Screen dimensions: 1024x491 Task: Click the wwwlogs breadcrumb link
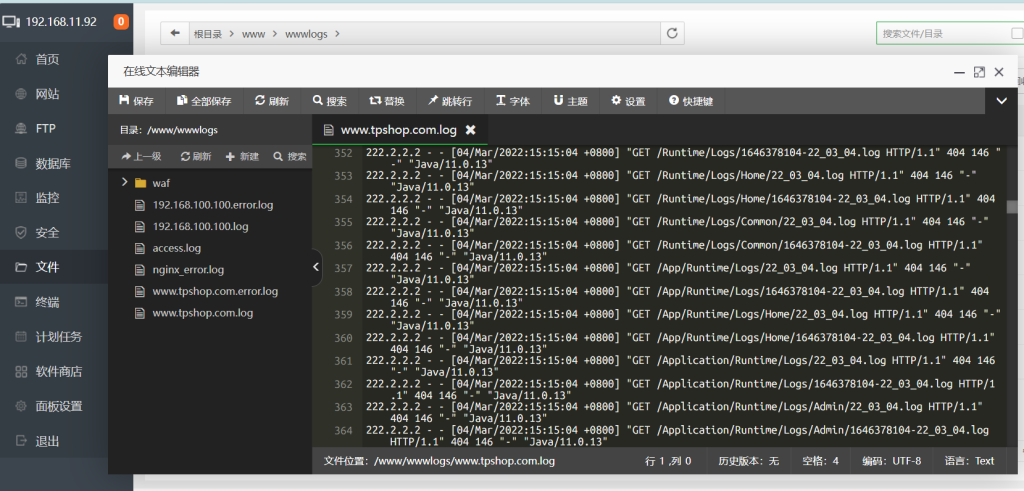[306, 34]
